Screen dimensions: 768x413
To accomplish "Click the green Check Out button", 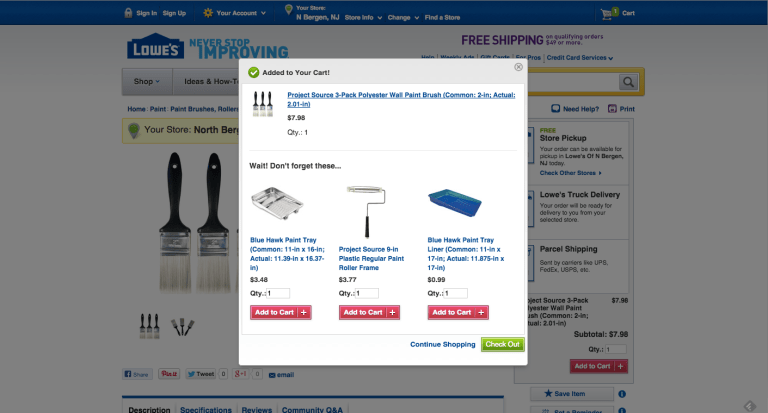I will coord(503,344).
